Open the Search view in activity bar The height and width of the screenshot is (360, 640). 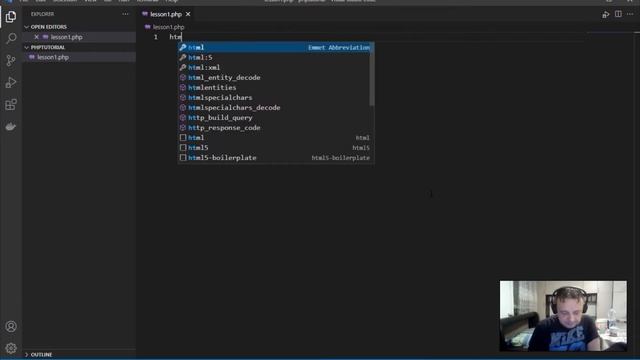(x=11, y=38)
